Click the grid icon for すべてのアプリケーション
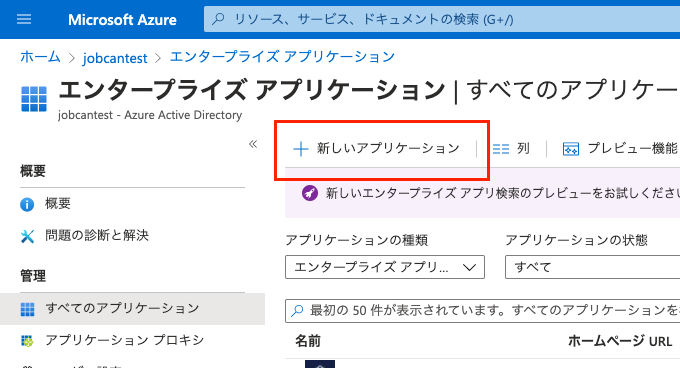680x368 pixels. [x=27, y=309]
